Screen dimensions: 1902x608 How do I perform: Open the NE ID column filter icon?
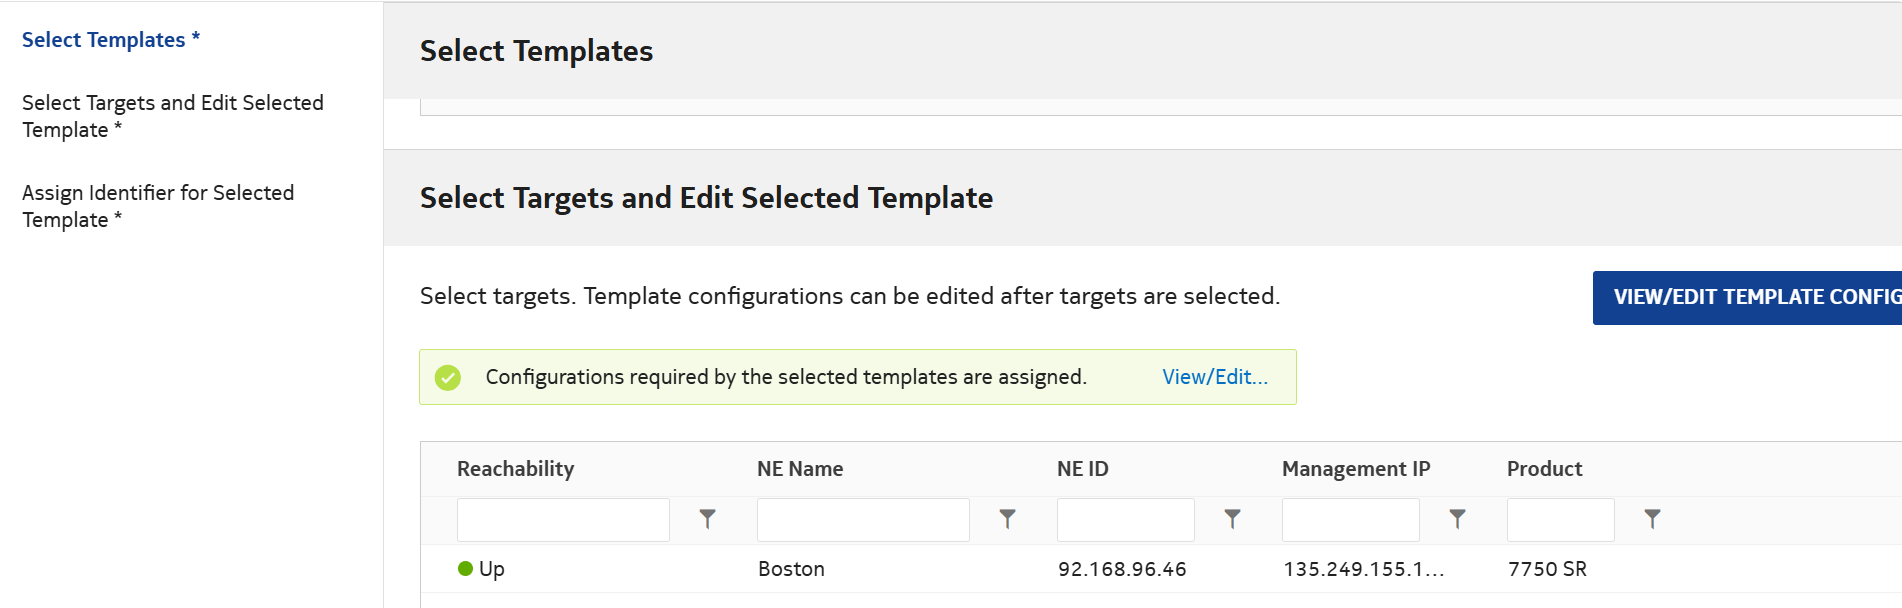click(1232, 519)
